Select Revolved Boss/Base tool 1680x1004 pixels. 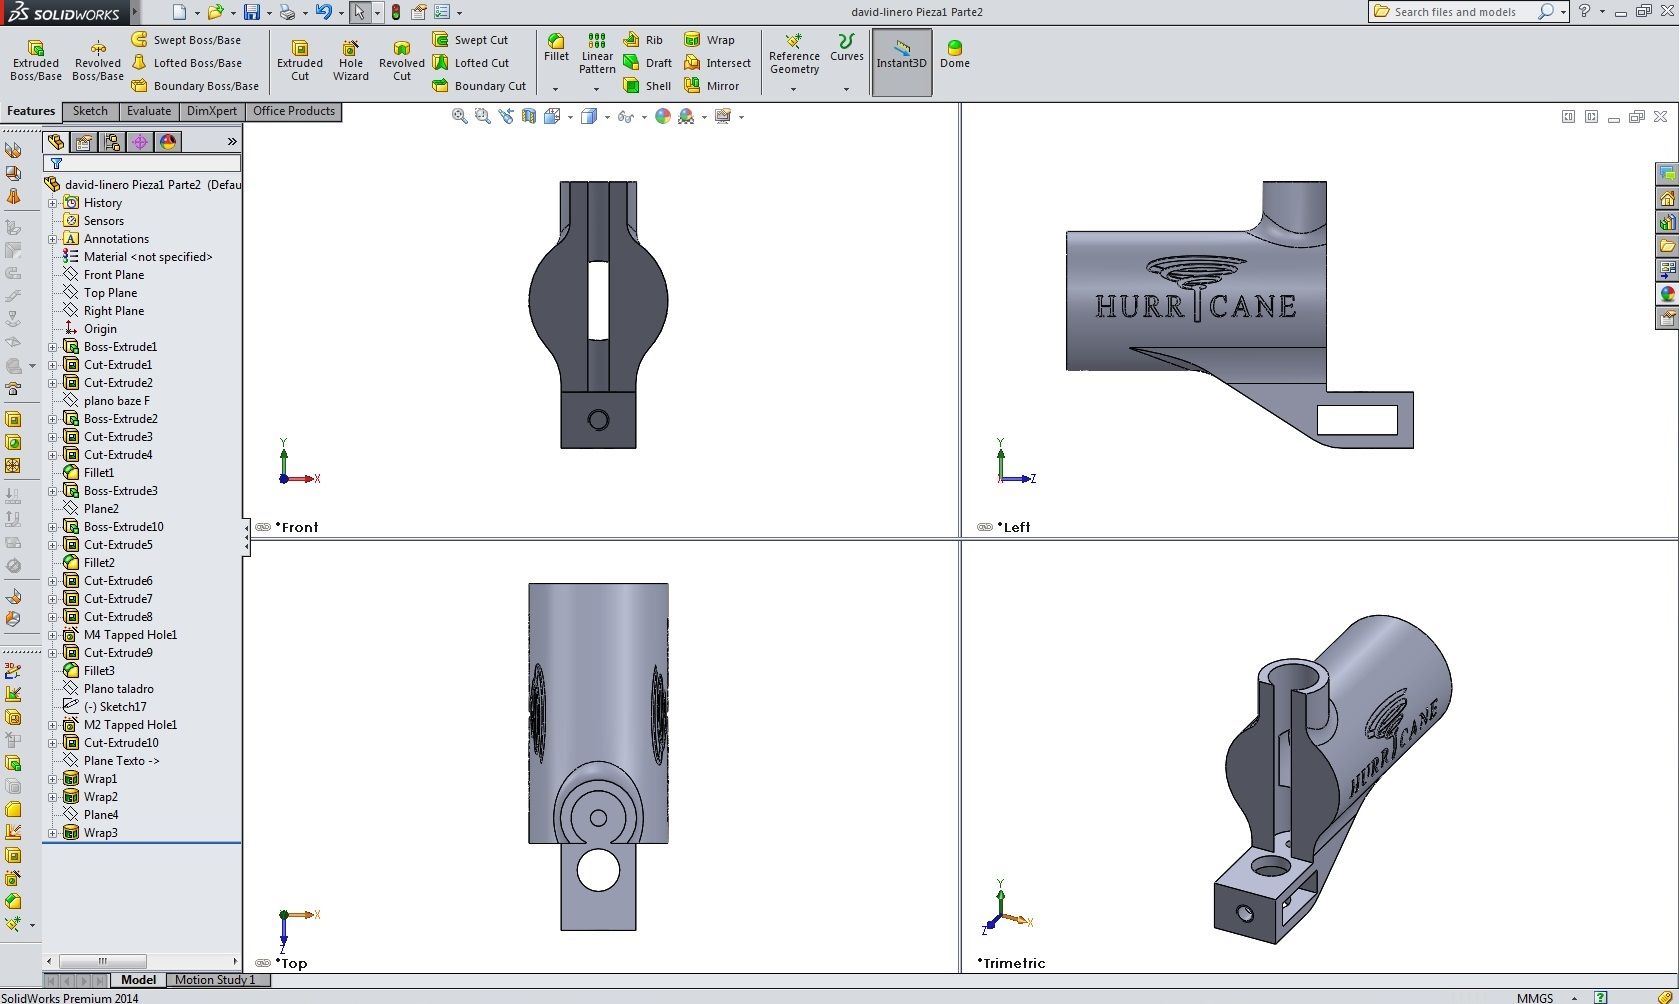[98, 61]
